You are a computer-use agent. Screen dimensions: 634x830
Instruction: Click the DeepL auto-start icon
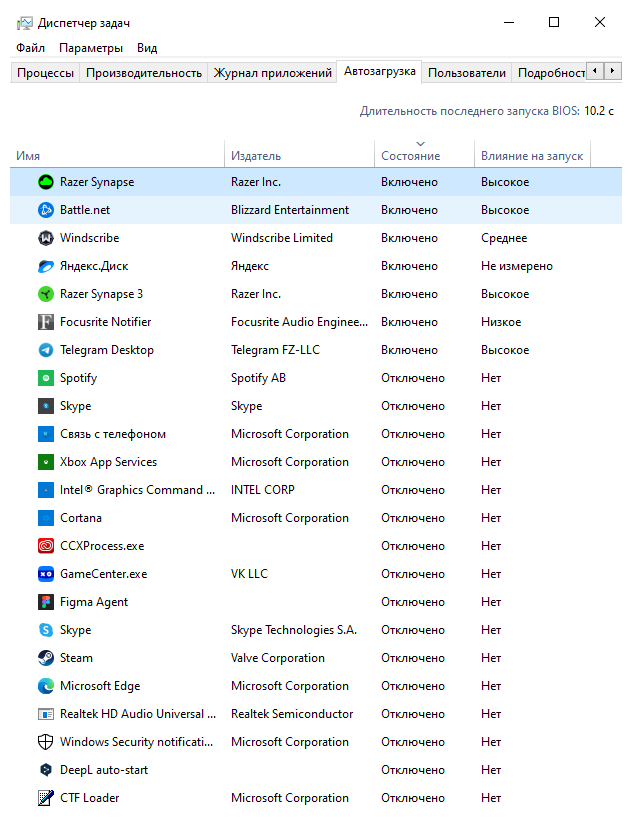[46, 770]
